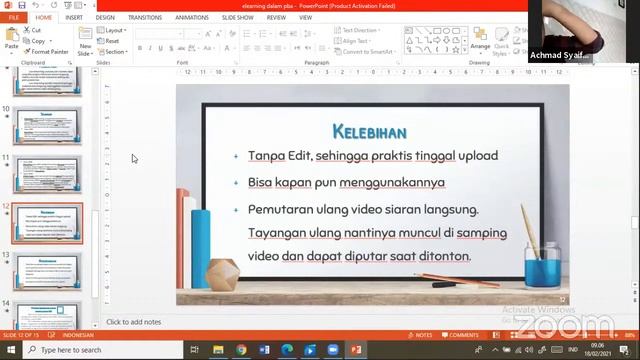Open the Change Case (Aa) dropdown
This screenshot has height=360, width=640.
tap(209, 48)
